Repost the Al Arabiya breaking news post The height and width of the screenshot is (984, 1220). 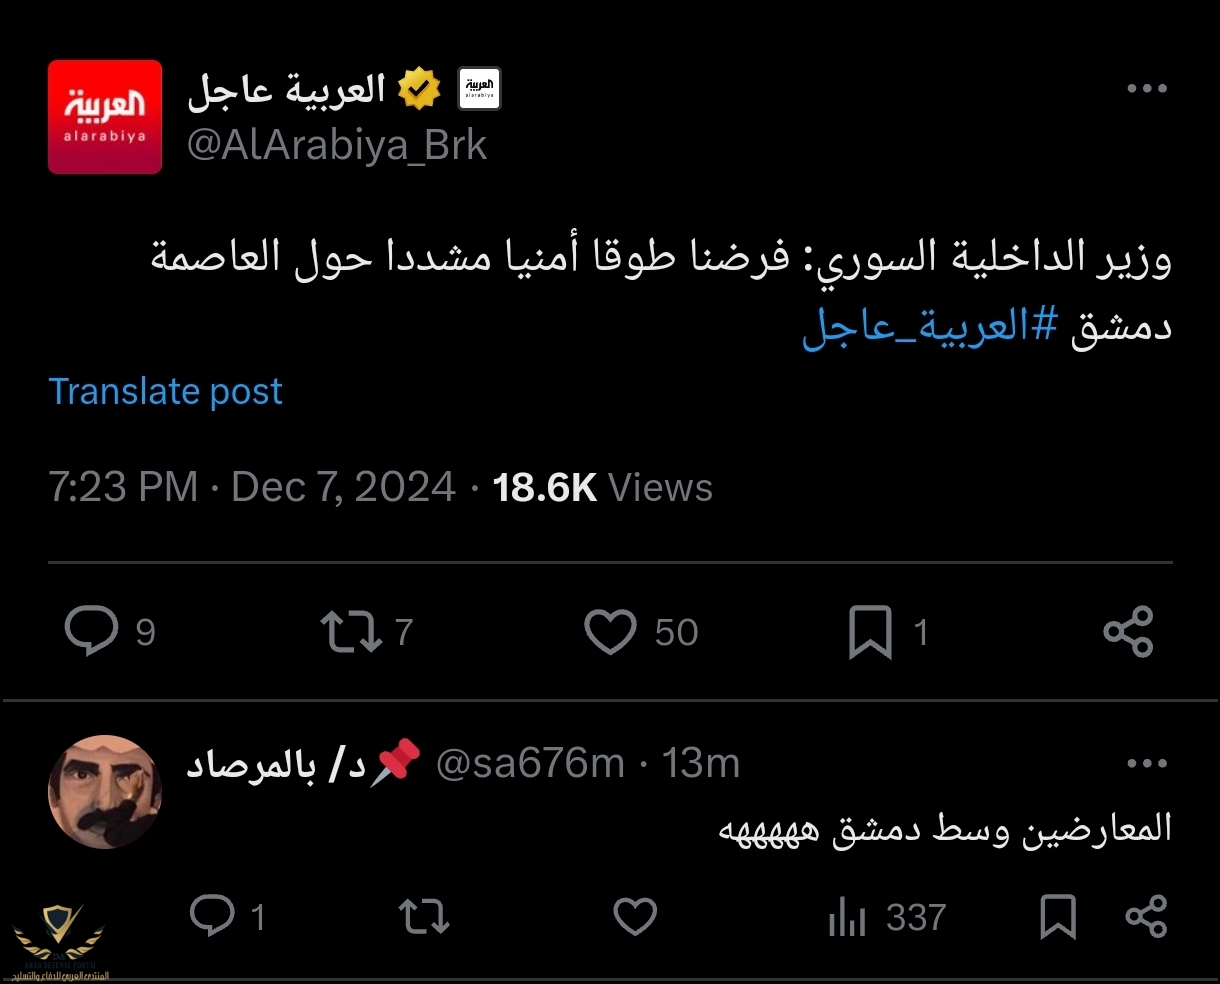click(350, 632)
